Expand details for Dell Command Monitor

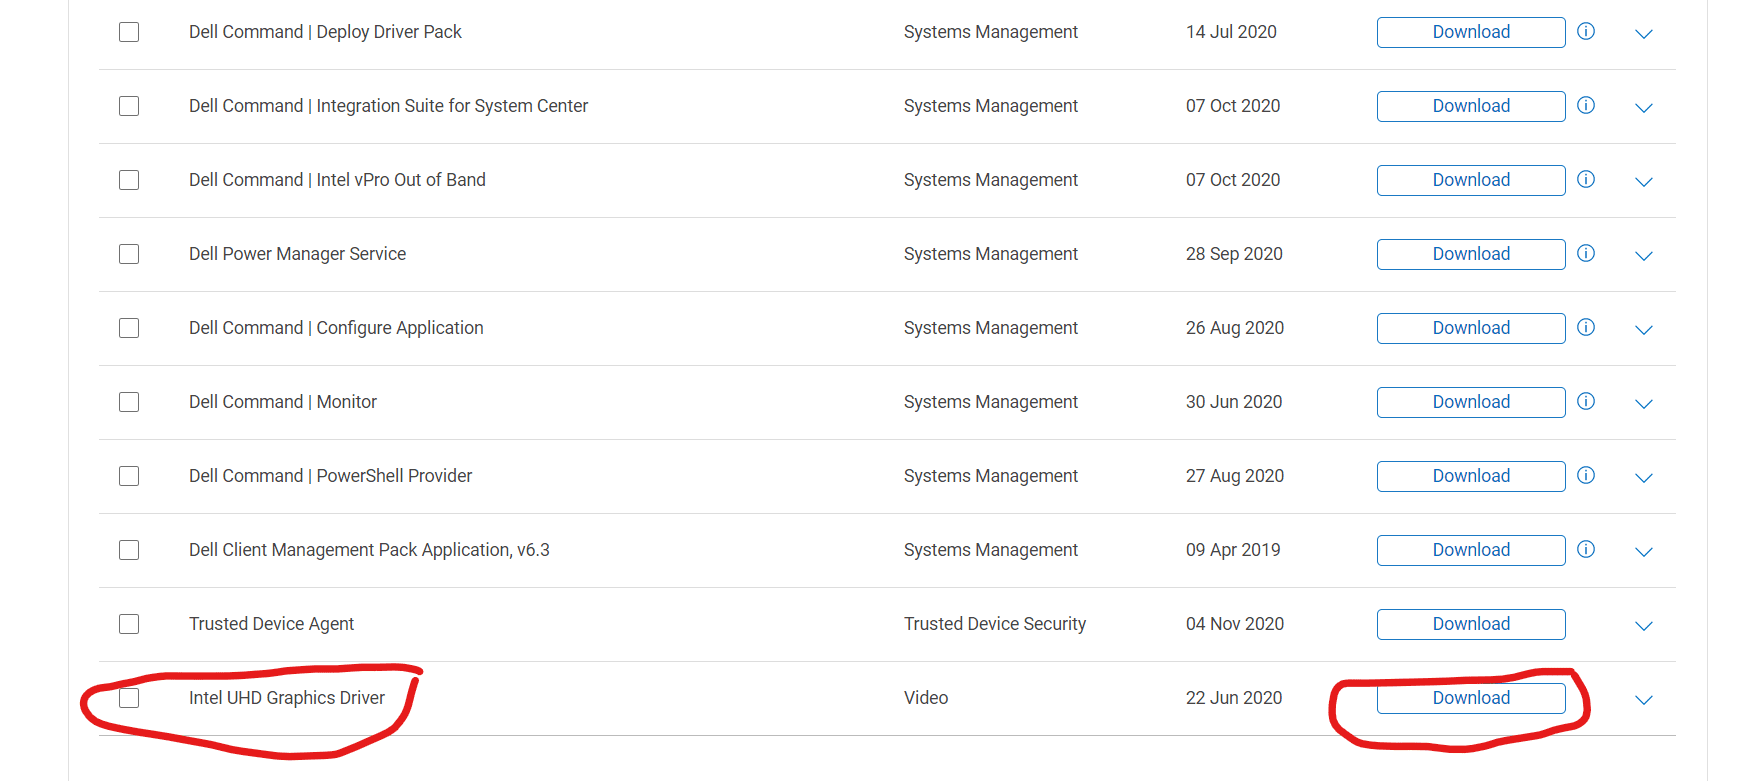click(x=1643, y=403)
